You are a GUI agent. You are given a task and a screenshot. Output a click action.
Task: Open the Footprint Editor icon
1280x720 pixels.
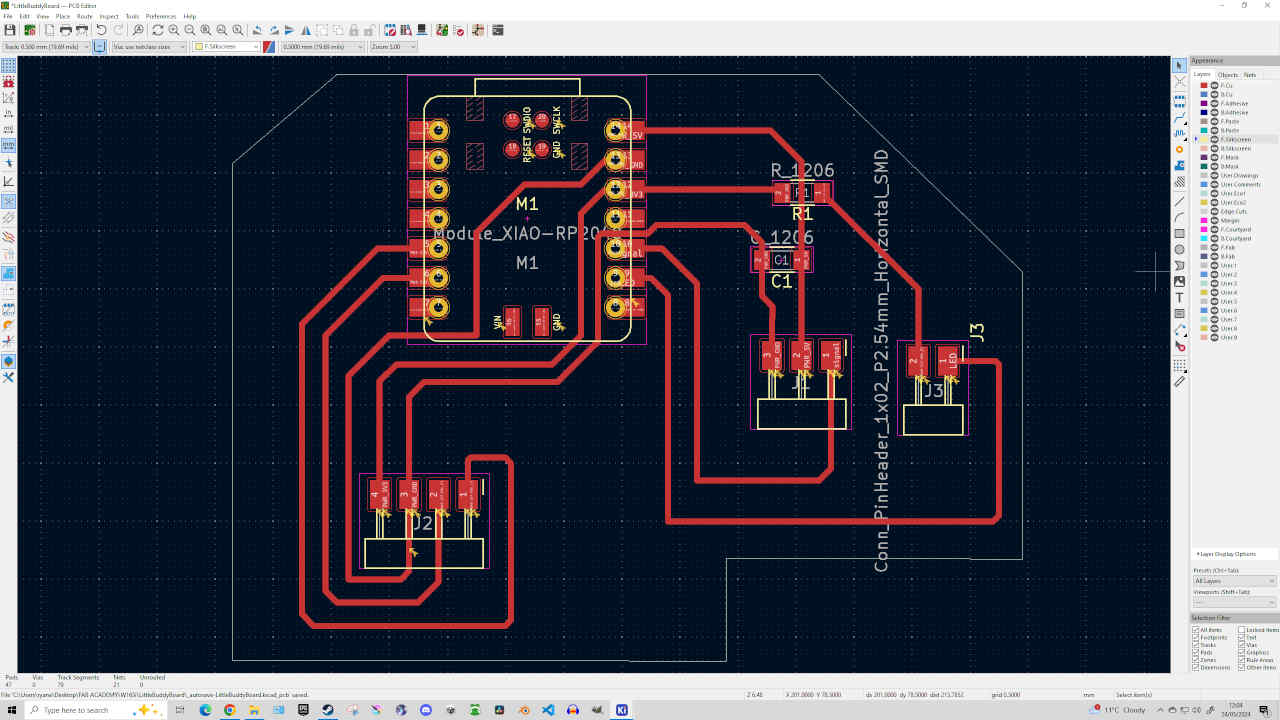390,31
